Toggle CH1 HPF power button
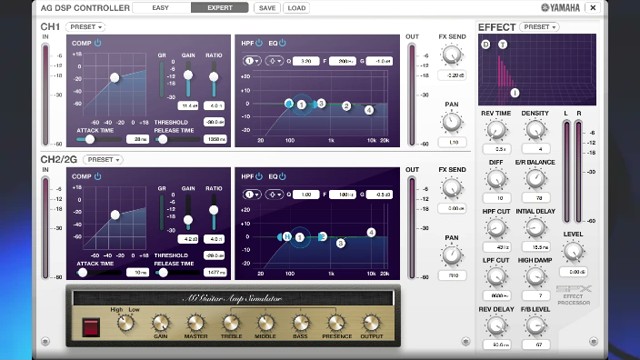The width and height of the screenshot is (640, 360). pos(259,43)
